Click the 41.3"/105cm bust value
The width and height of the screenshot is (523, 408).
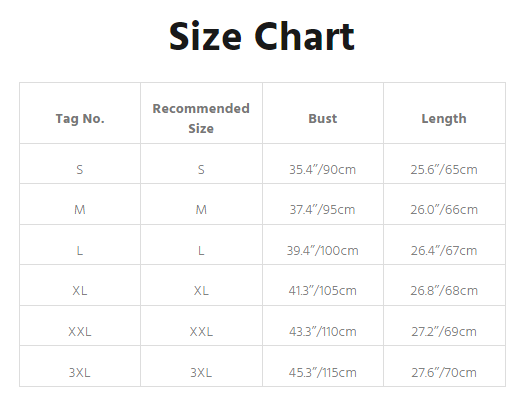(323, 291)
